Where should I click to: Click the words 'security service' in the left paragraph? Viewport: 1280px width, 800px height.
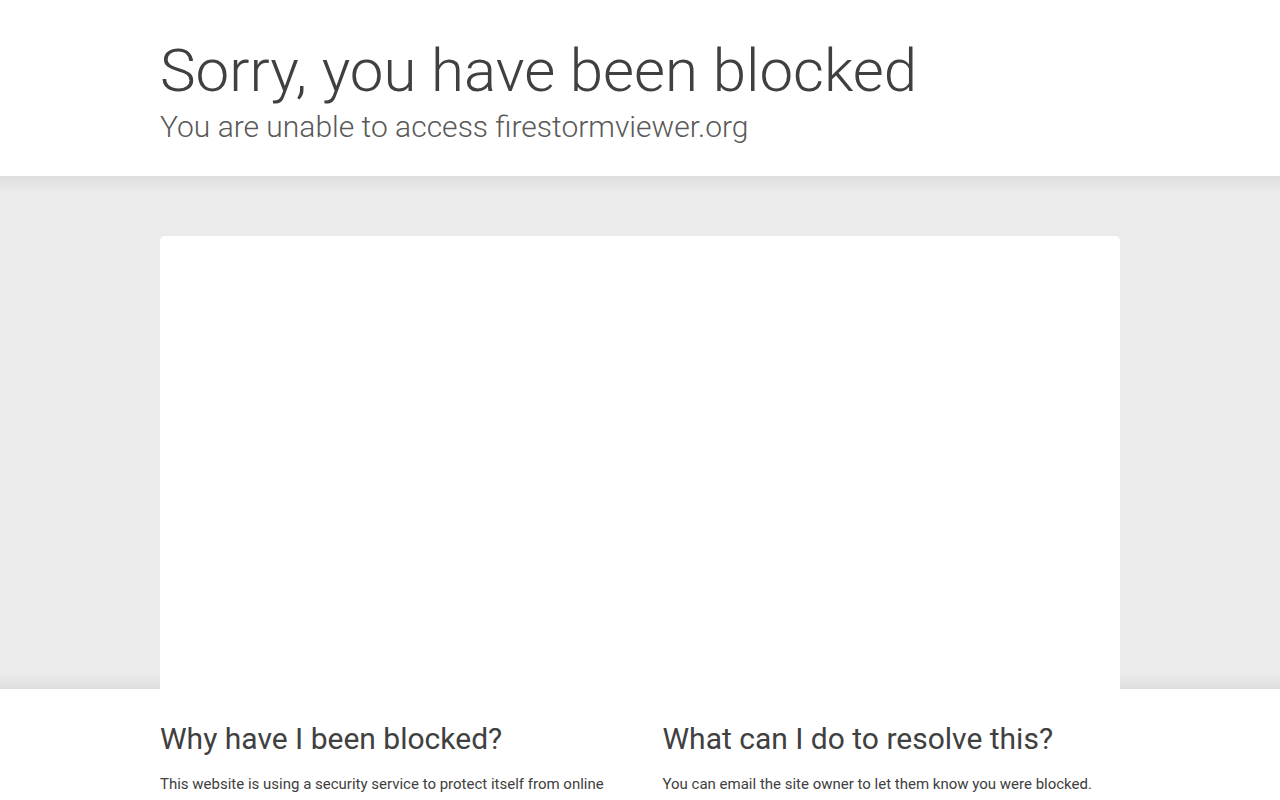[367, 784]
